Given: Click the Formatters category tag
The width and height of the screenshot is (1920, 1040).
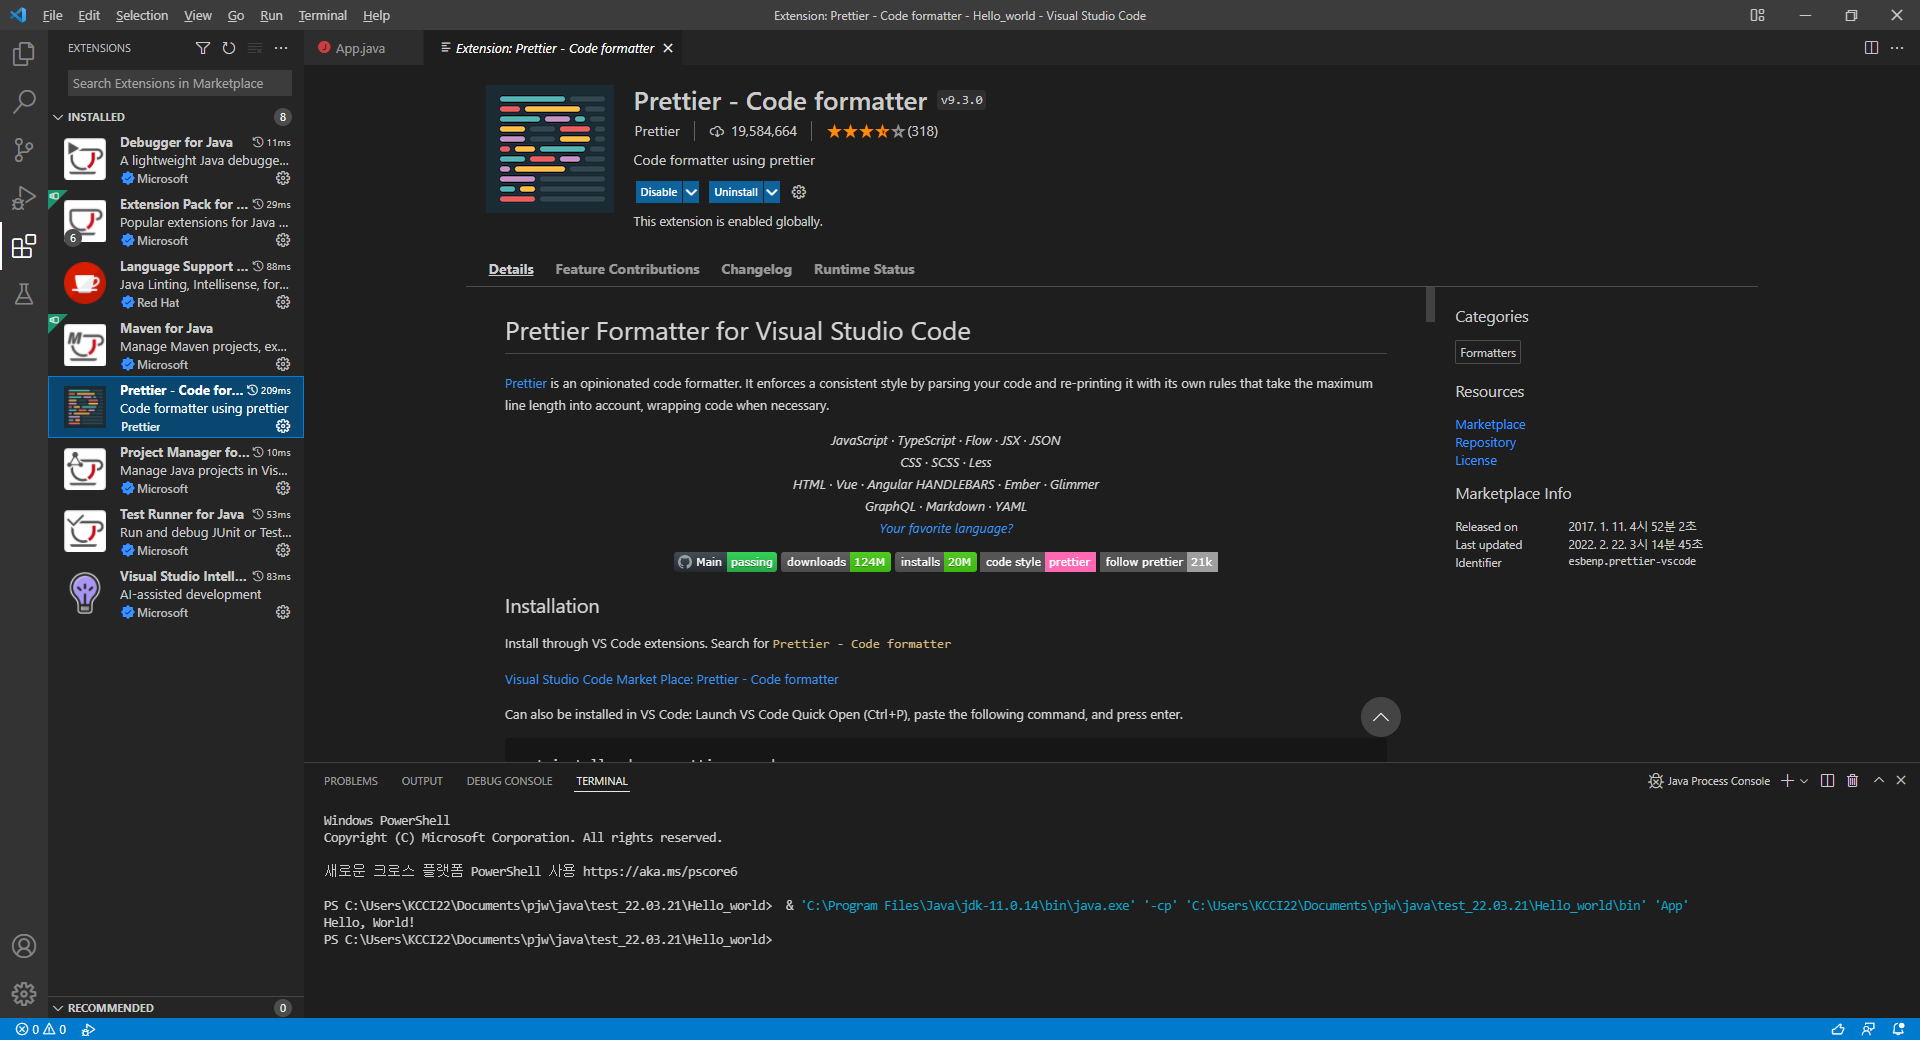Looking at the screenshot, I should [x=1488, y=353].
